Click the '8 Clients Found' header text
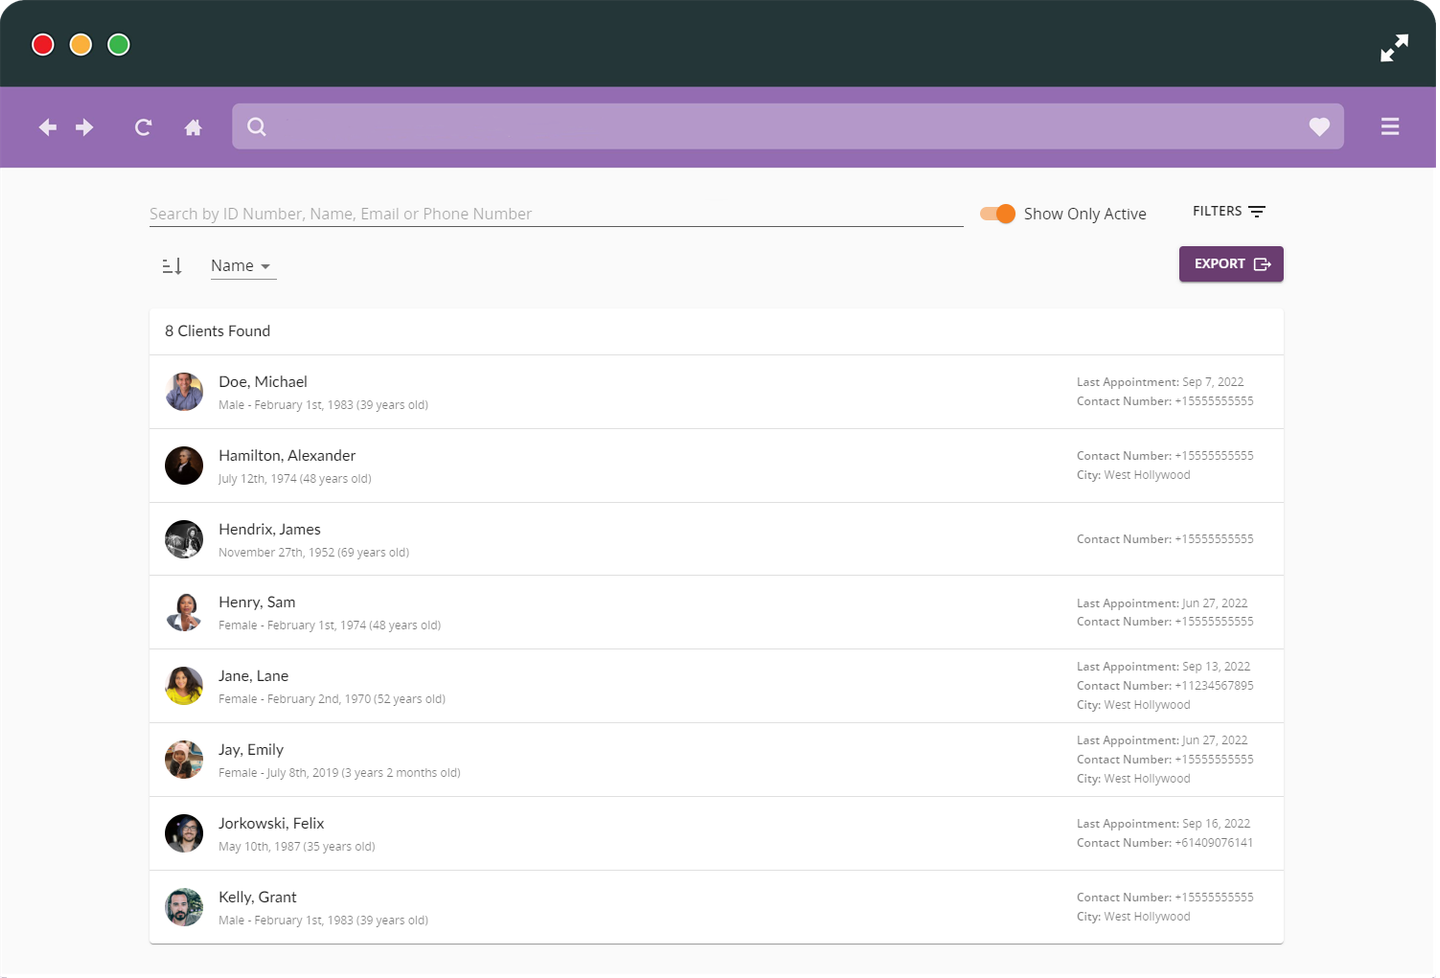The image size is (1440, 978). (x=218, y=331)
